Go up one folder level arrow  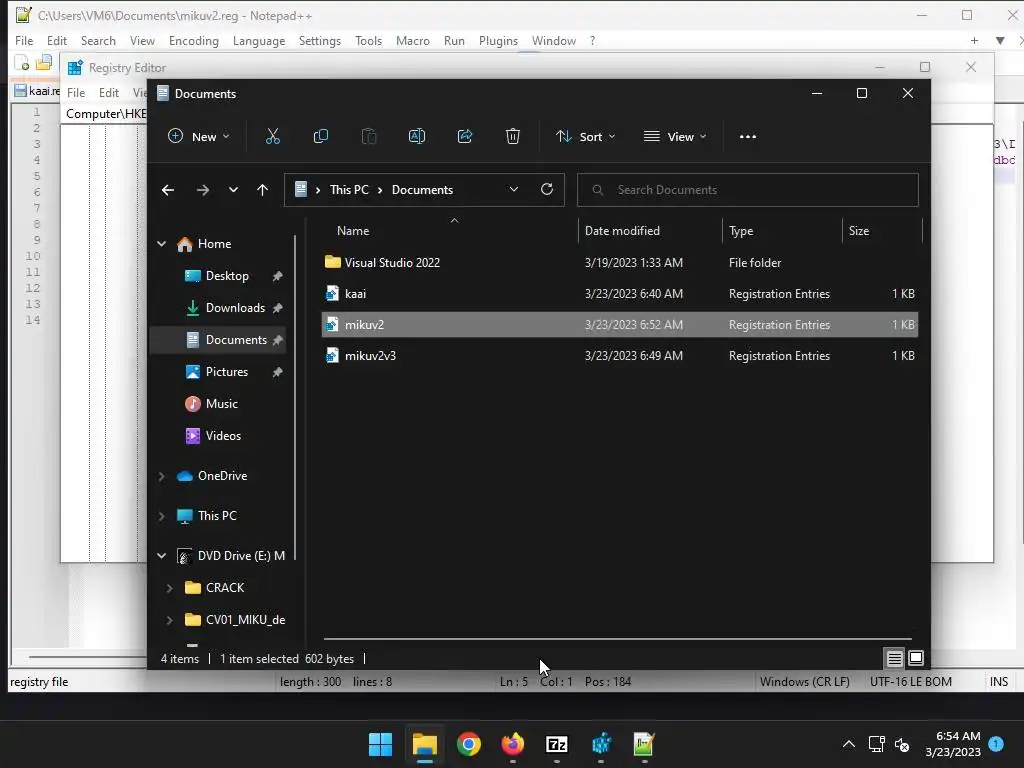263,190
